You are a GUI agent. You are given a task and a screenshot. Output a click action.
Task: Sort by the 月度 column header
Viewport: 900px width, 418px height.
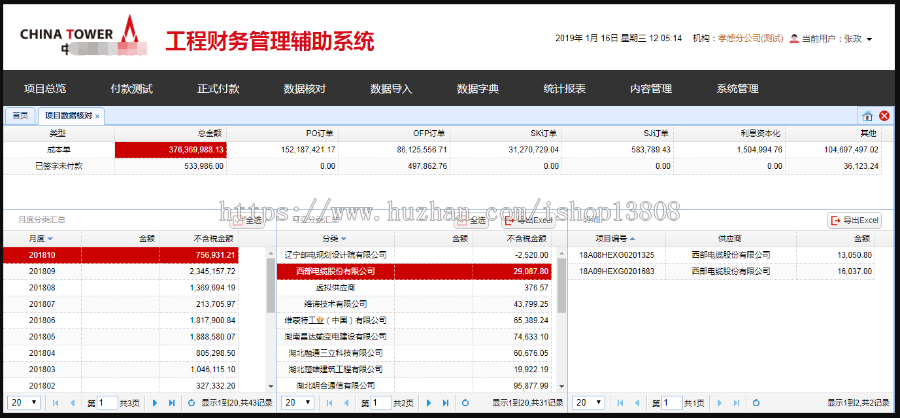(41, 238)
